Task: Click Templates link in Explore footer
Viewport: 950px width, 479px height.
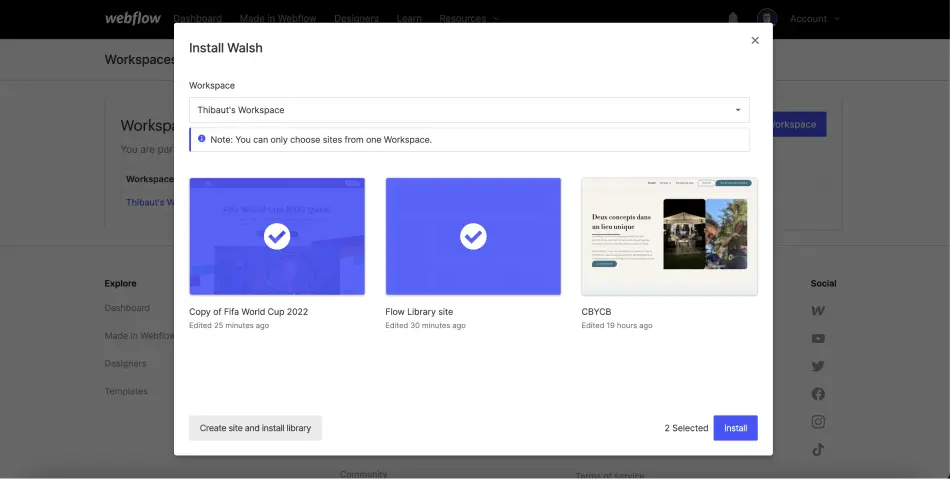Action: tap(126, 391)
